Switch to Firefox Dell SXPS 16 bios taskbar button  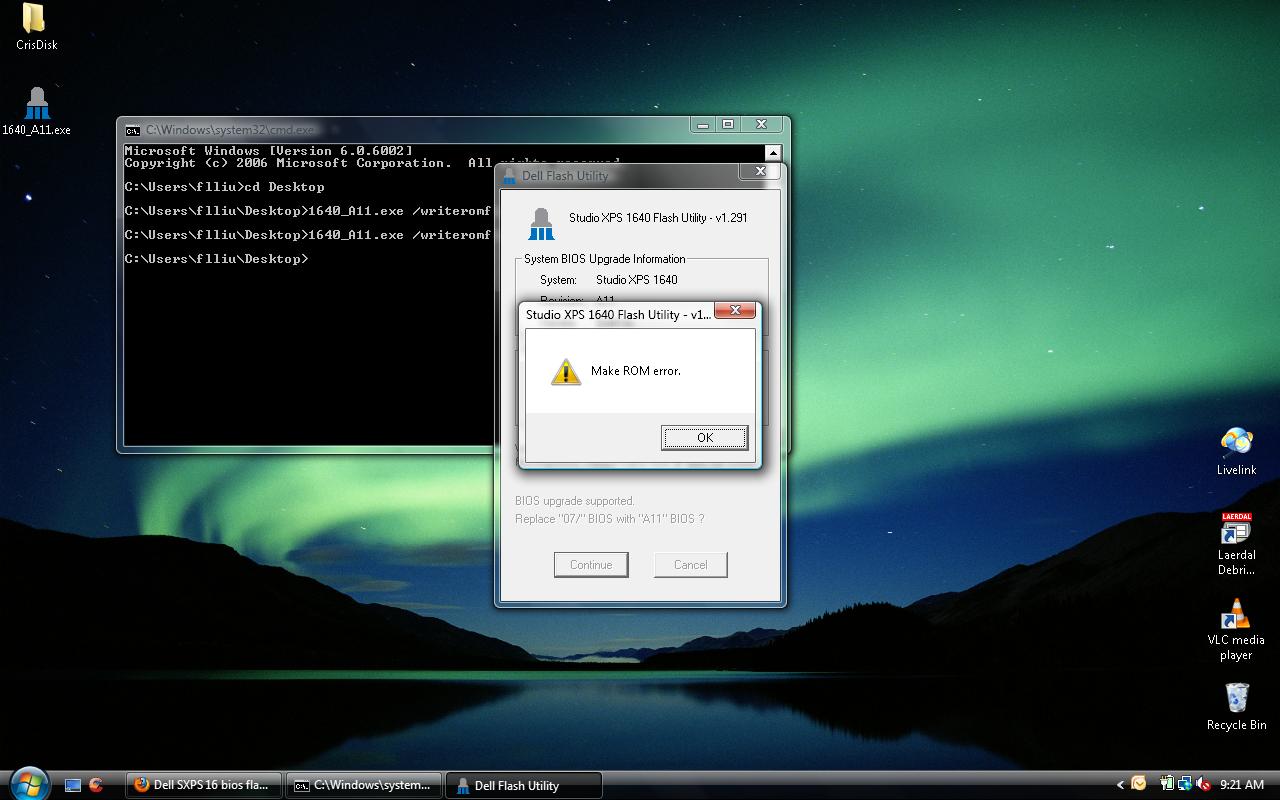point(204,785)
